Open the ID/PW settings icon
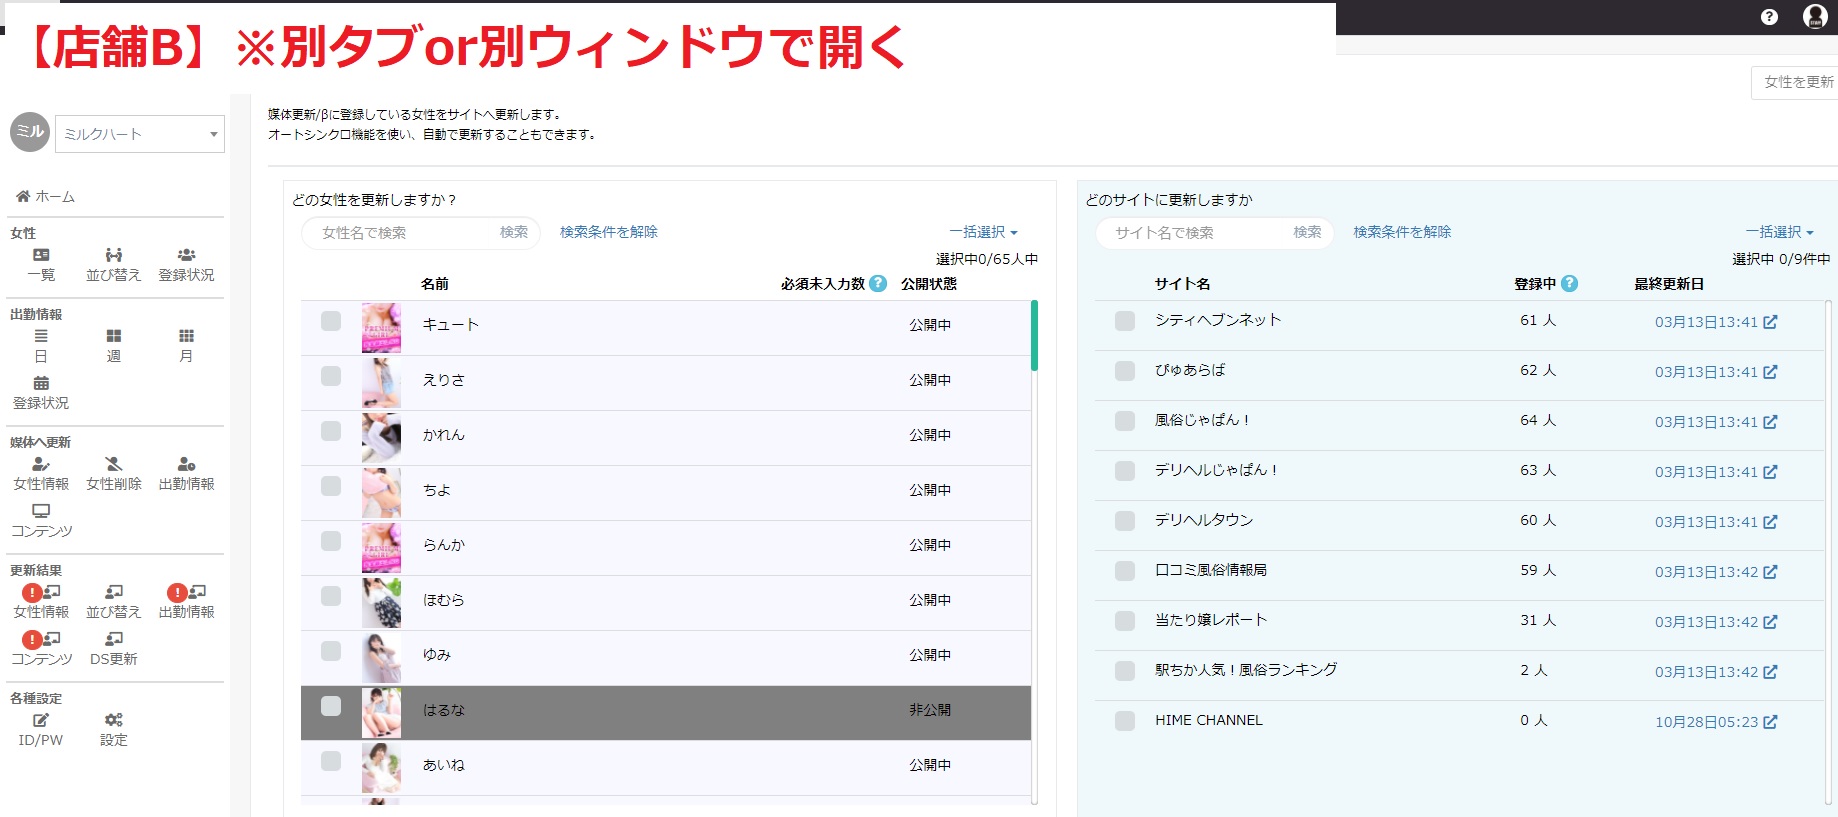This screenshot has width=1838, height=817. click(x=41, y=730)
